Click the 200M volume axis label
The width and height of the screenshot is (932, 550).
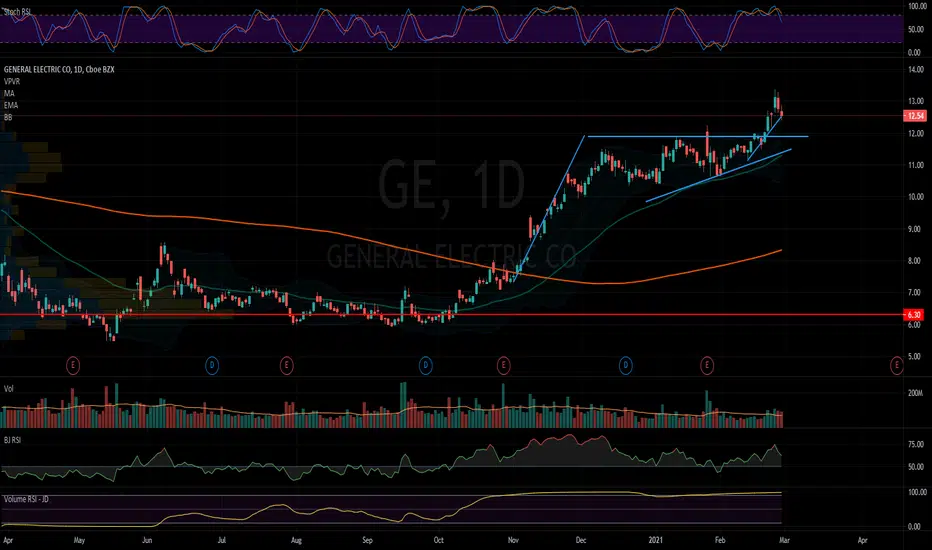click(x=915, y=393)
